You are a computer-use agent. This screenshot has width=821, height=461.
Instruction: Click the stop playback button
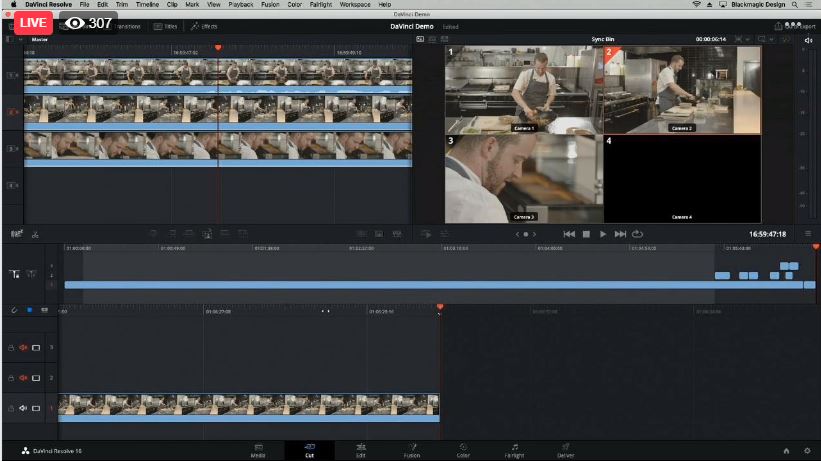[x=586, y=234]
